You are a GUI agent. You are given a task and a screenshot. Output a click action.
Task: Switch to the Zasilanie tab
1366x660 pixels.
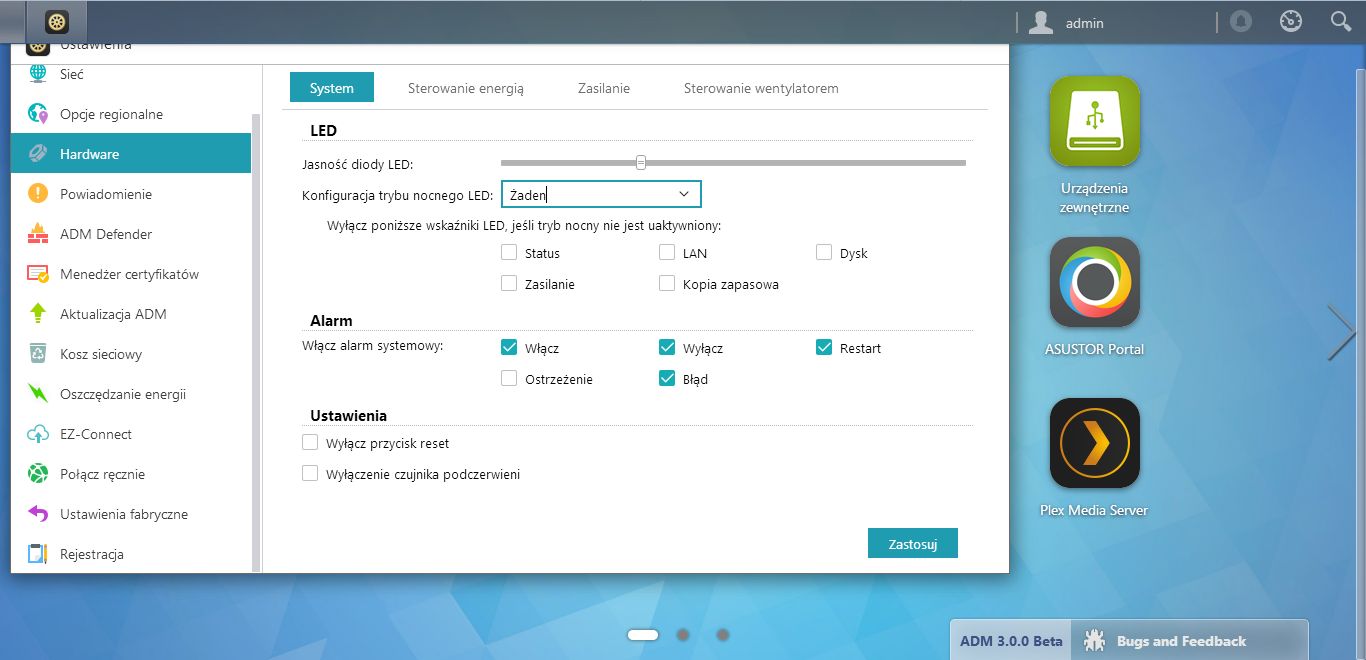pyautogui.click(x=604, y=88)
